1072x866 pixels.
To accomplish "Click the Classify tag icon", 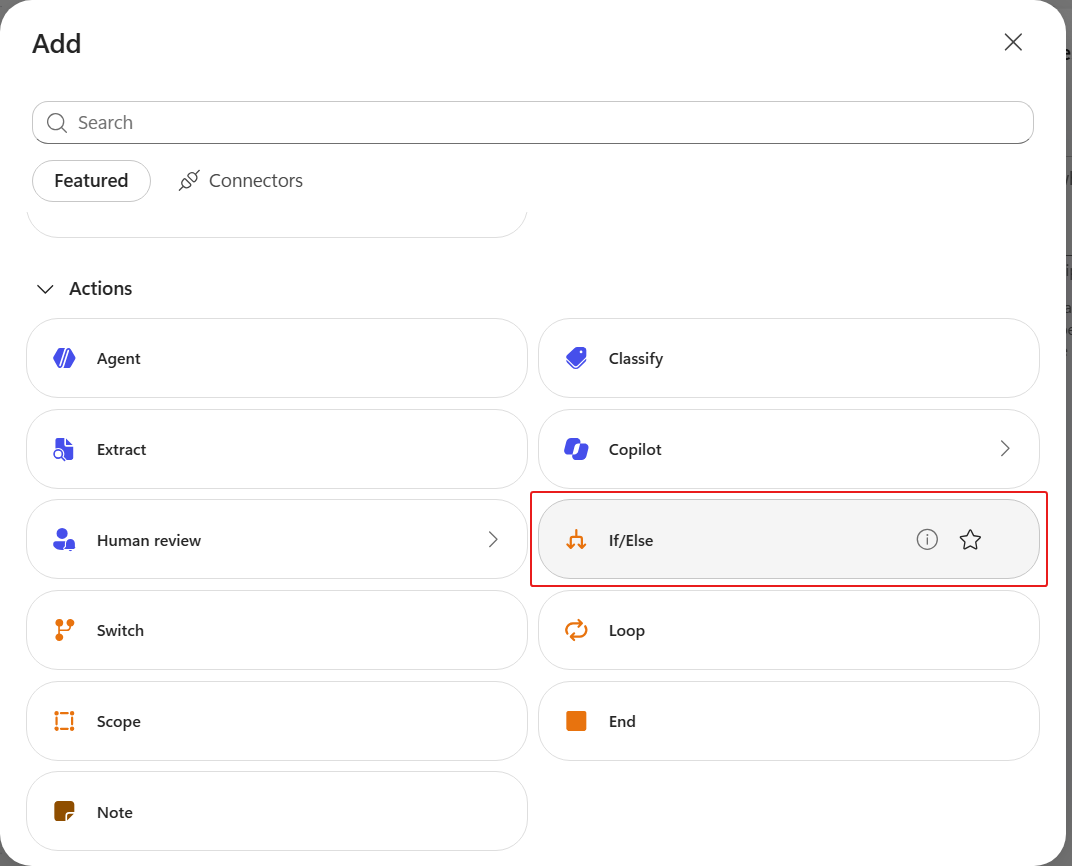I will coord(576,358).
